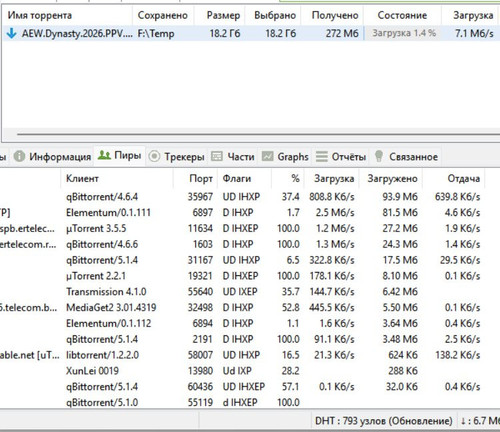Sort peers by % column
This screenshot has width=500, height=432.
[295, 179]
